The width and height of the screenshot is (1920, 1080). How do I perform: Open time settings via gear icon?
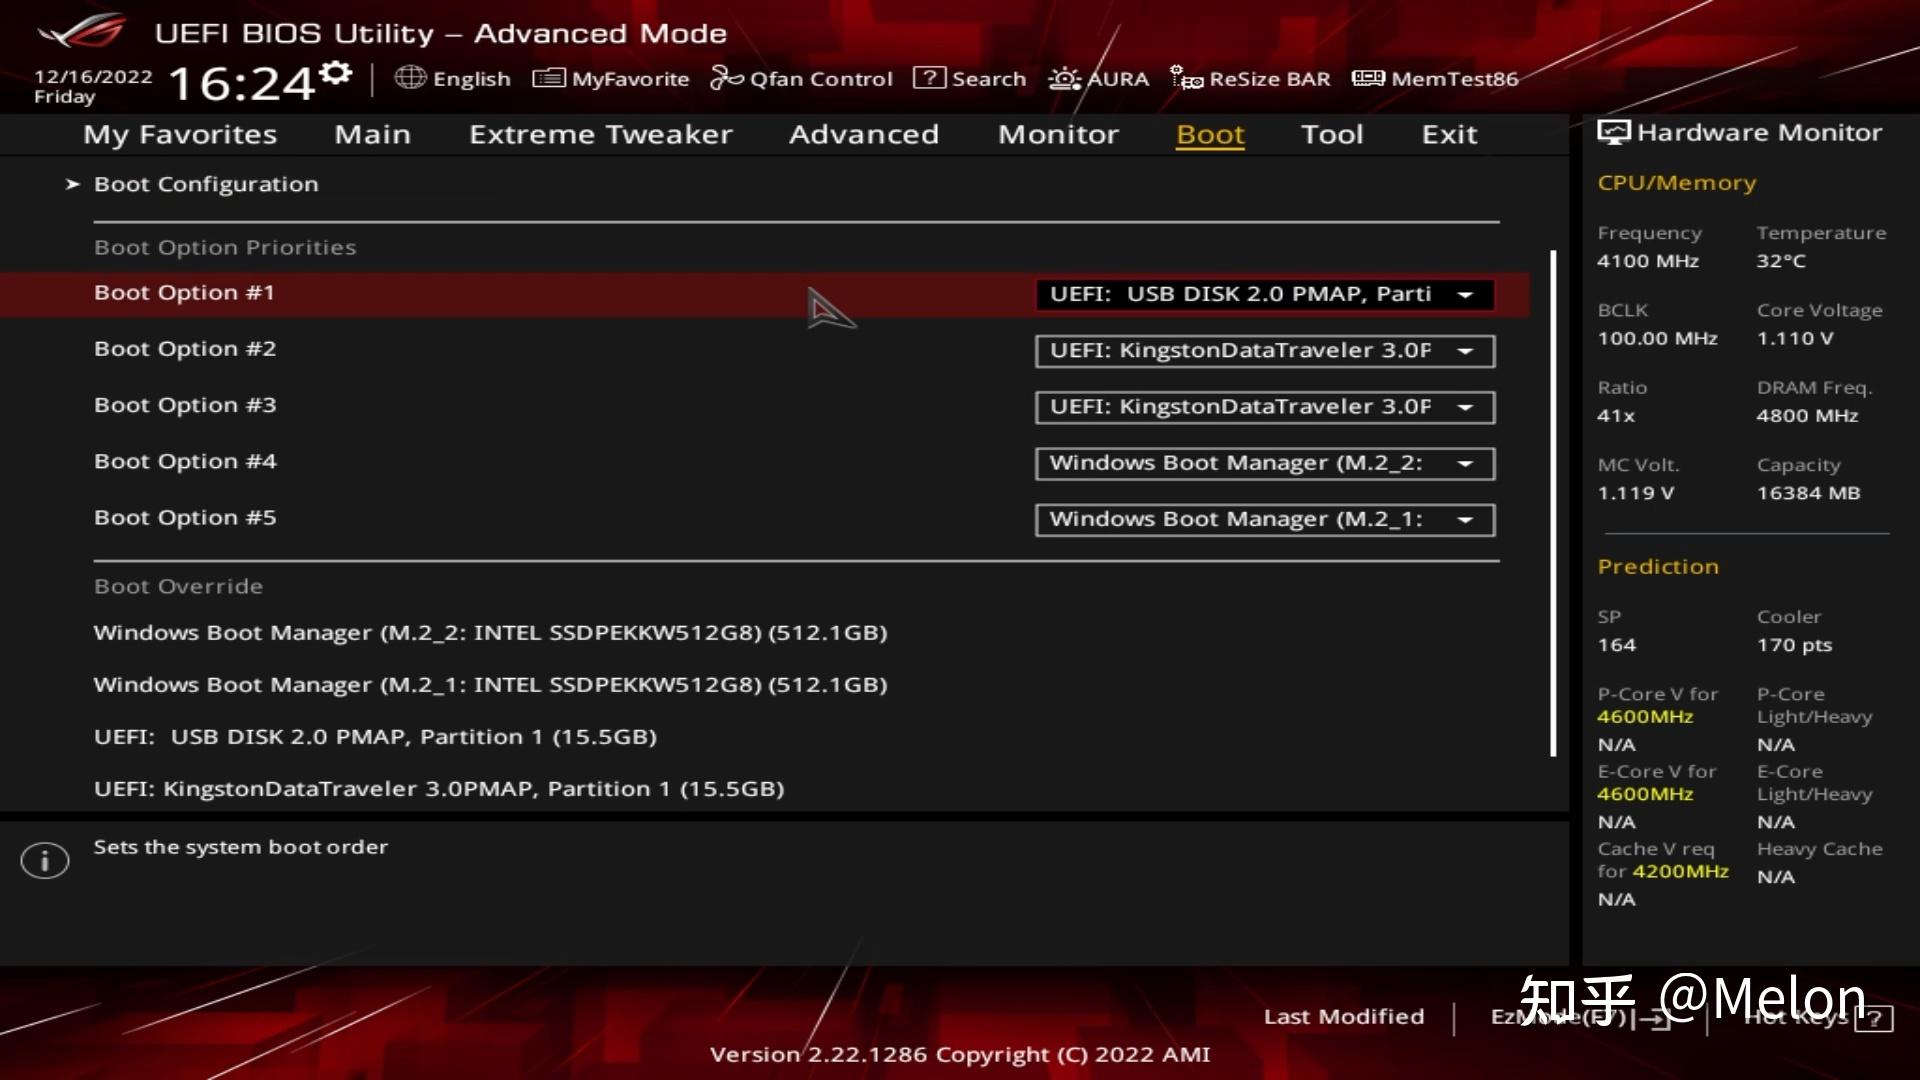coord(337,73)
